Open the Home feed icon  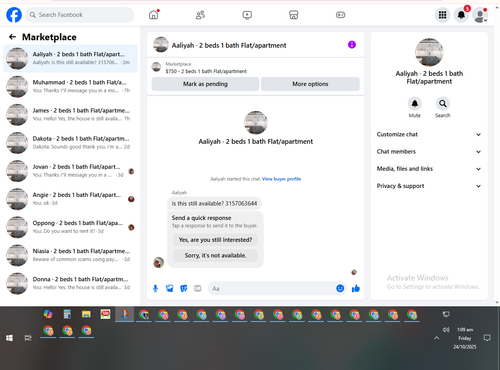coord(154,15)
